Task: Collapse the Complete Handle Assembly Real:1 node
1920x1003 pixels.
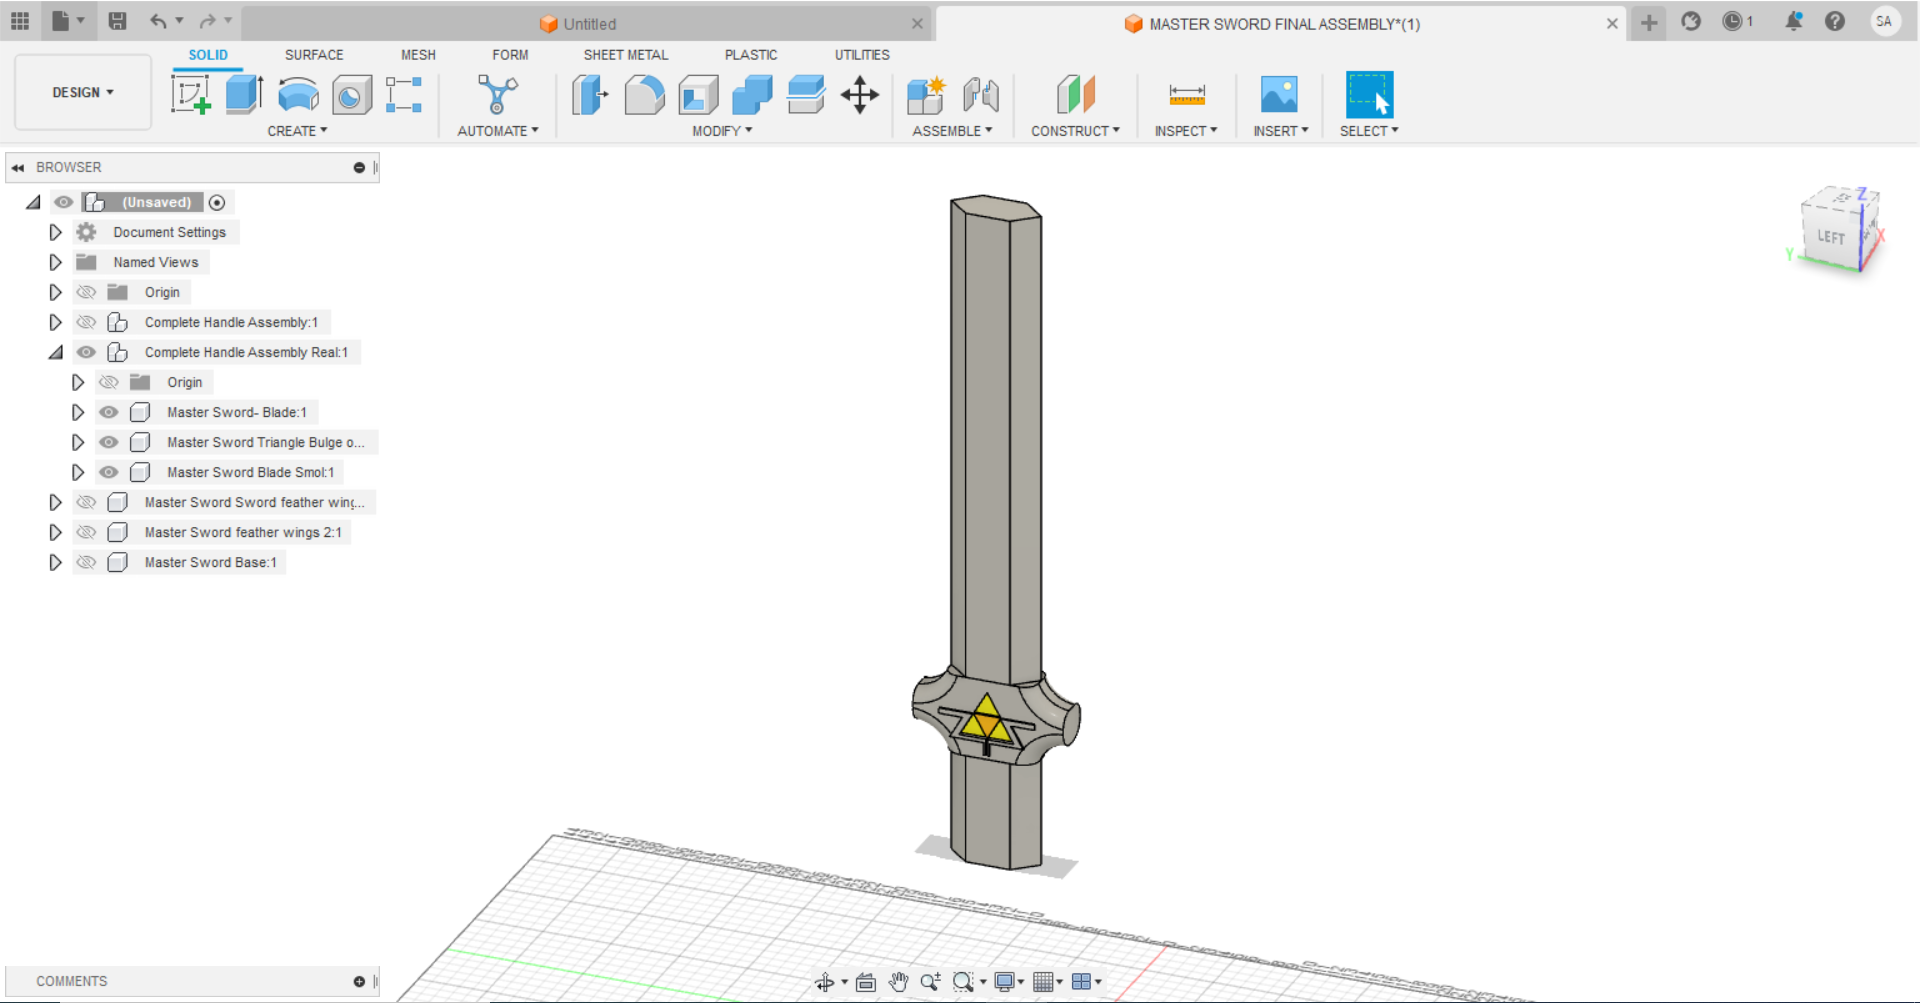Action: (x=56, y=352)
